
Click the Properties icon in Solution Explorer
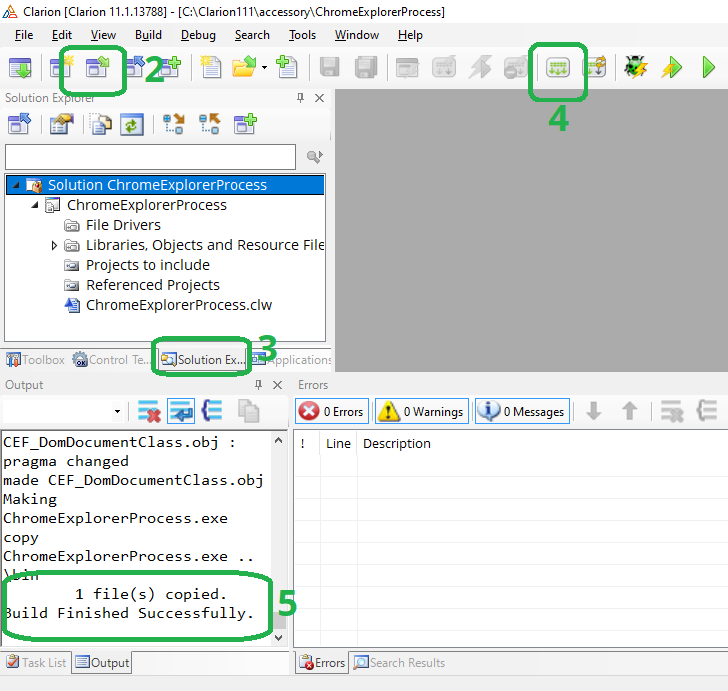coord(62,125)
